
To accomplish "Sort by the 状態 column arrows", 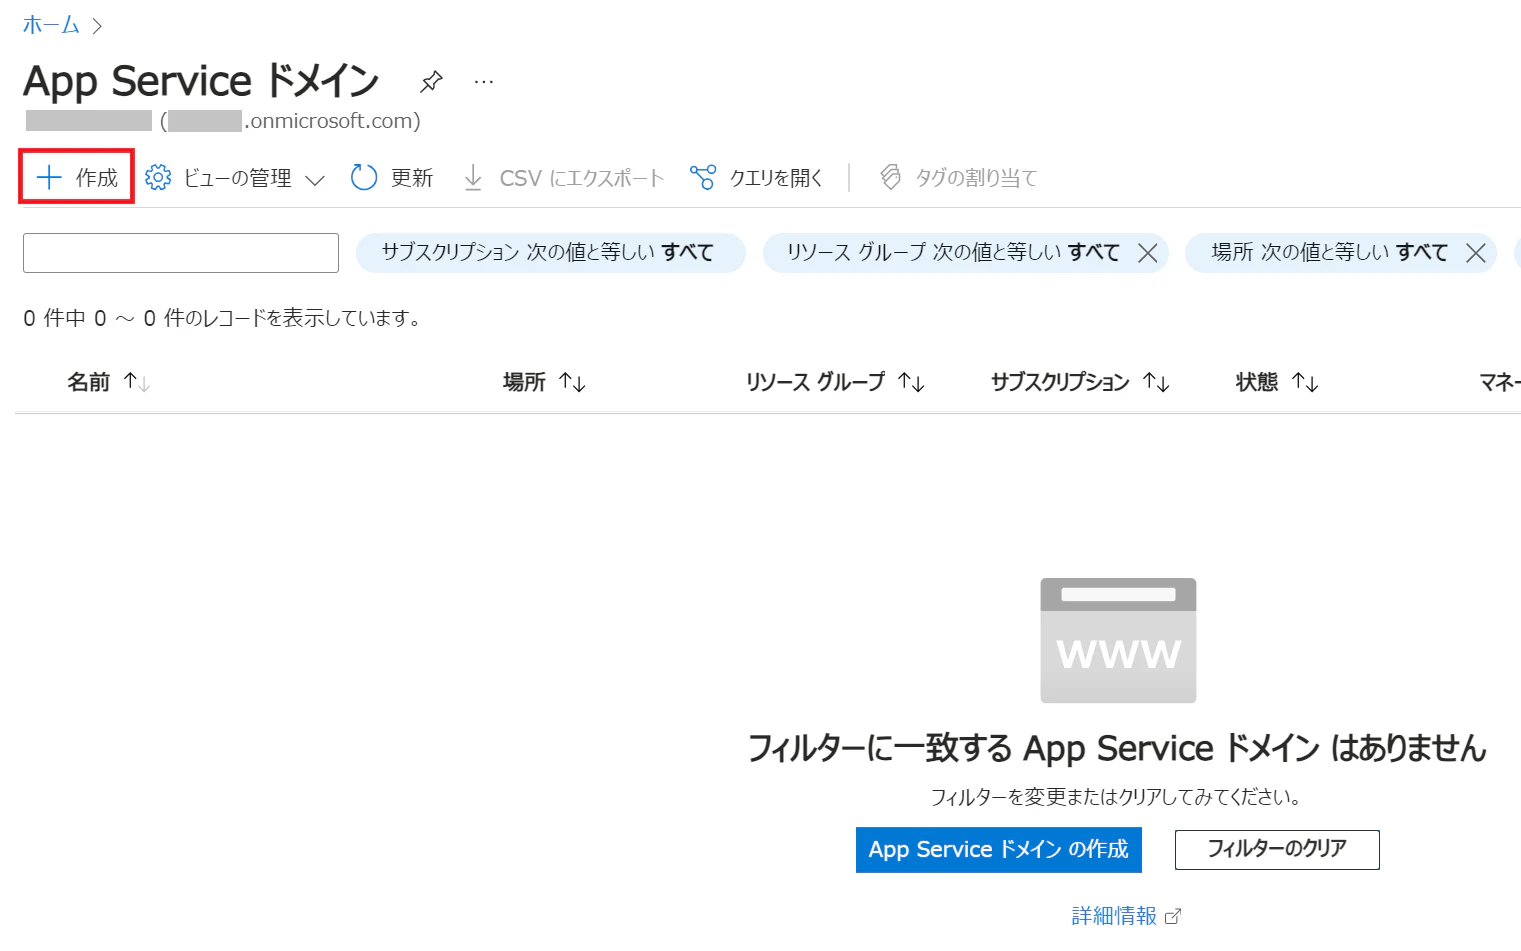I will point(1305,382).
